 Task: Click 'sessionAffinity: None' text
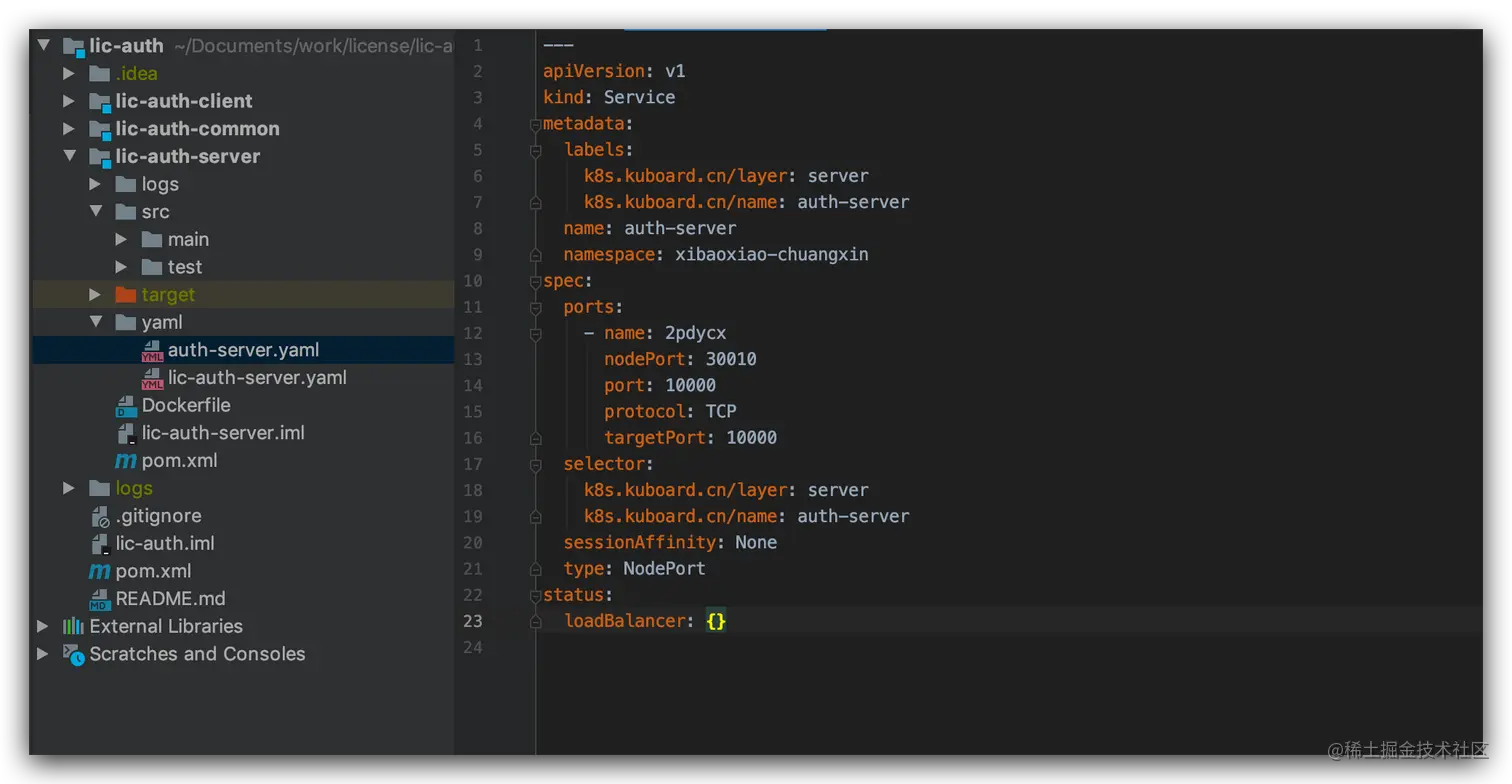click(670, 542)
